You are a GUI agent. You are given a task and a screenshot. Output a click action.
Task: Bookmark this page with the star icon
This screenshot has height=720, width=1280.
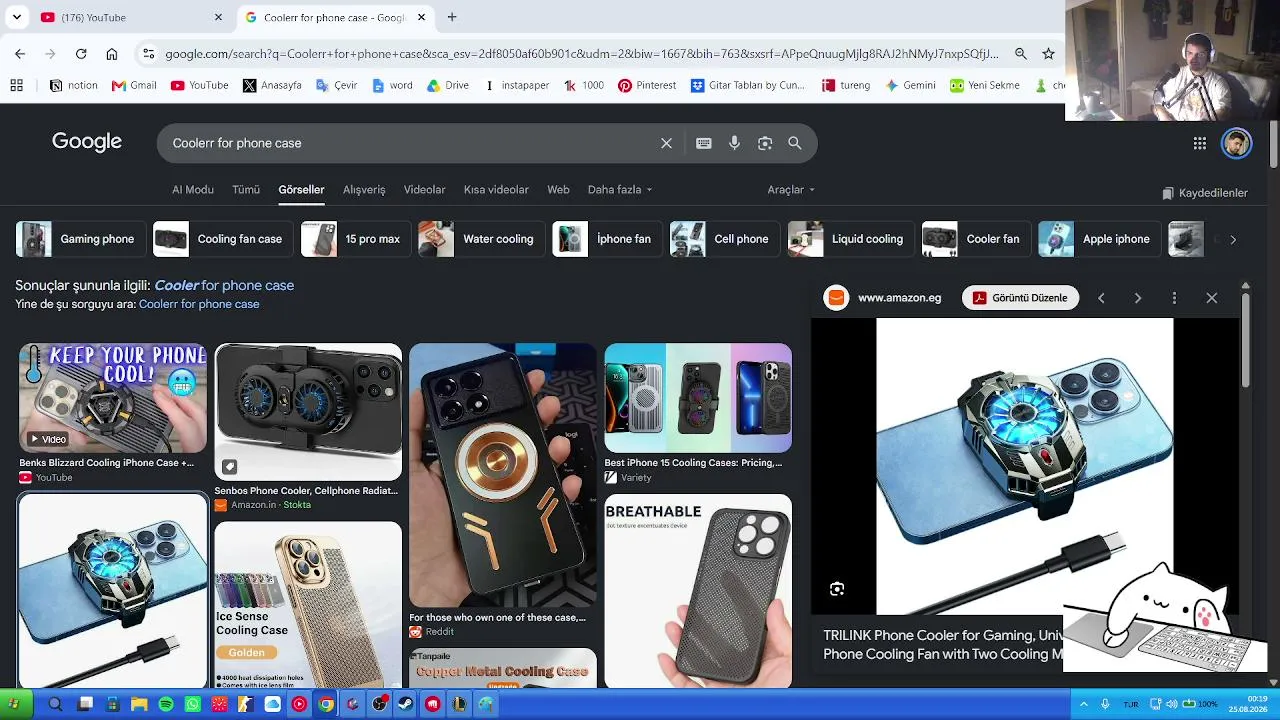(x=1048, y=54)
